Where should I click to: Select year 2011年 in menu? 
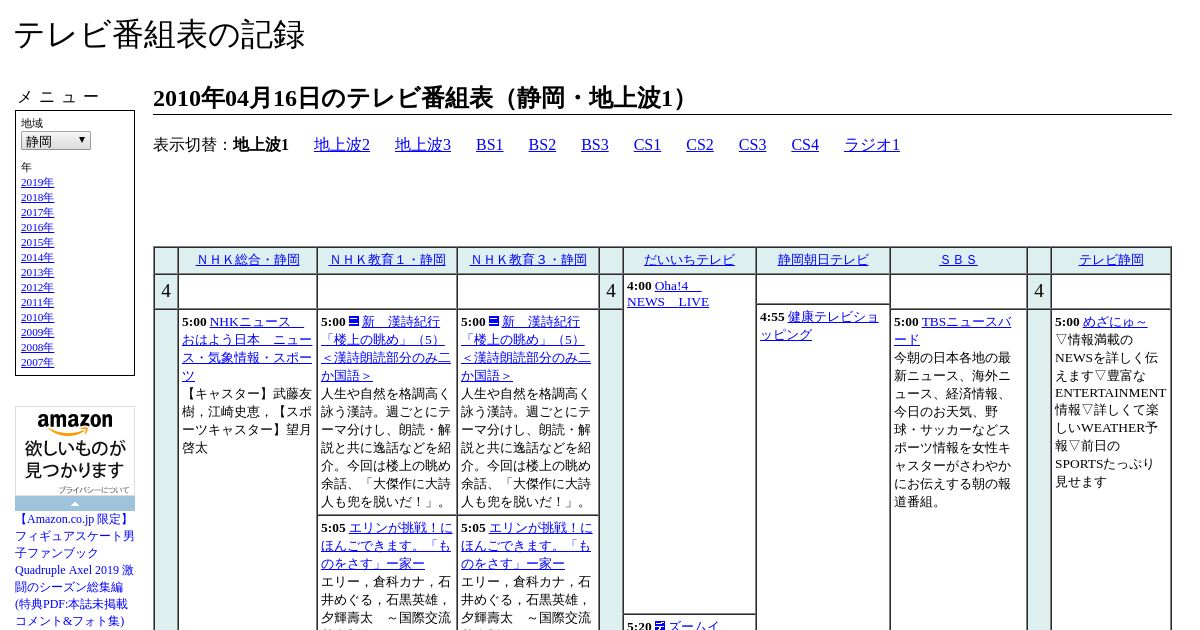37,303
